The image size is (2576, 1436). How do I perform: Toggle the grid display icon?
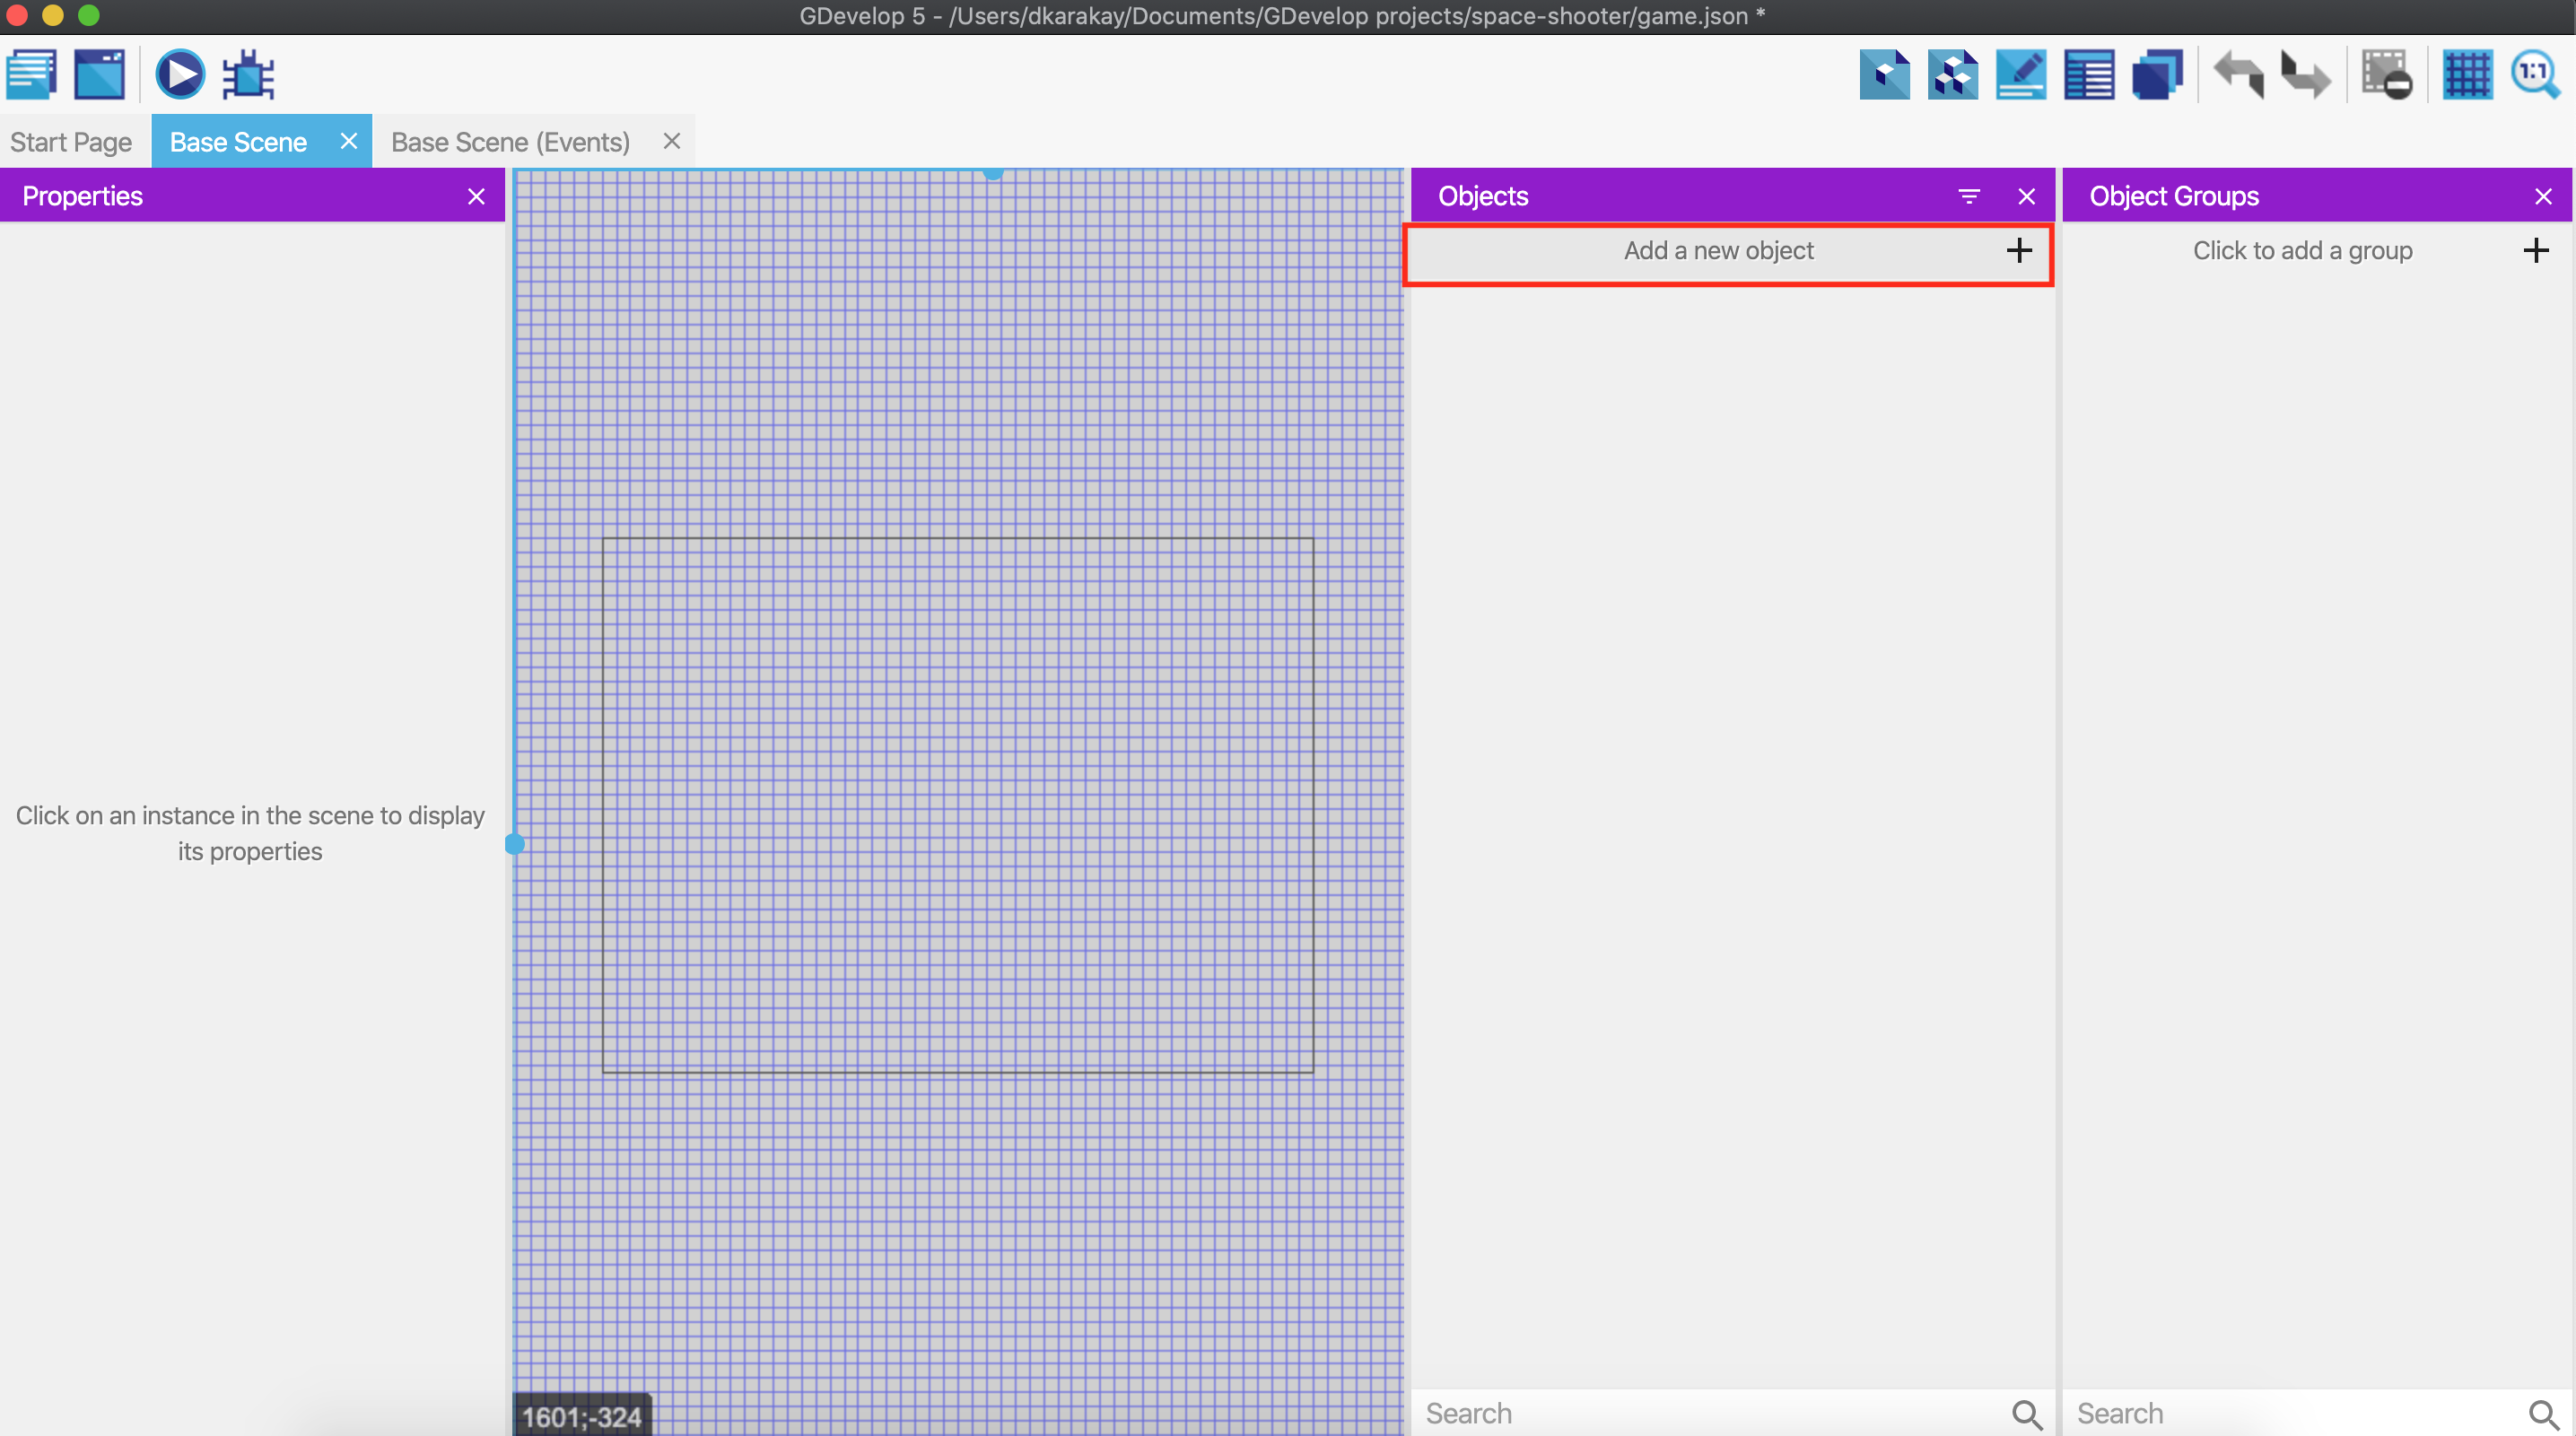(x=2467, y=74)
